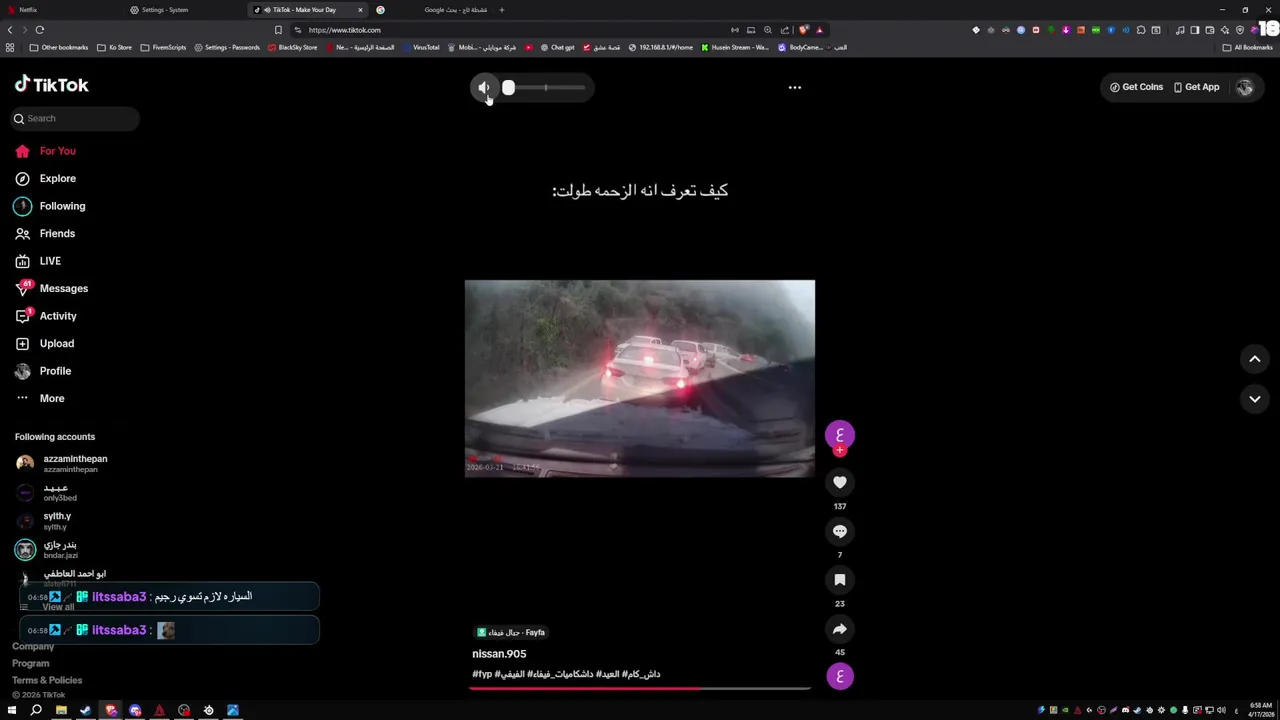The image size is (1280, 720).
Task: Open the Settings - Passwords bookmark
Action: (227, 47)
